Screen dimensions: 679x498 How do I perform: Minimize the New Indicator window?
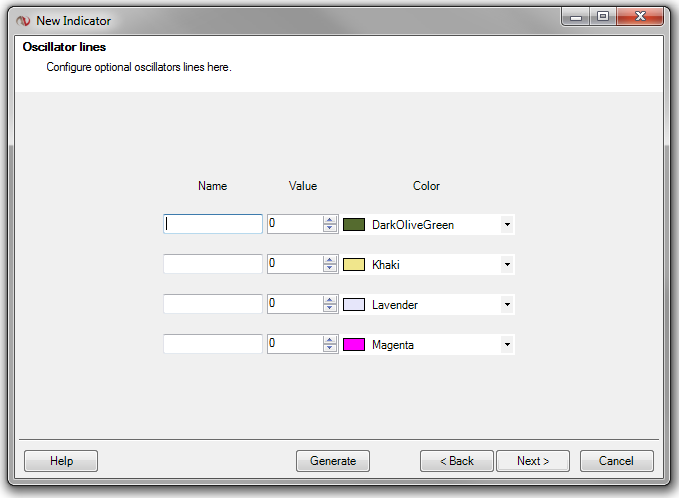pyautogui.click(x=576, y=17)
